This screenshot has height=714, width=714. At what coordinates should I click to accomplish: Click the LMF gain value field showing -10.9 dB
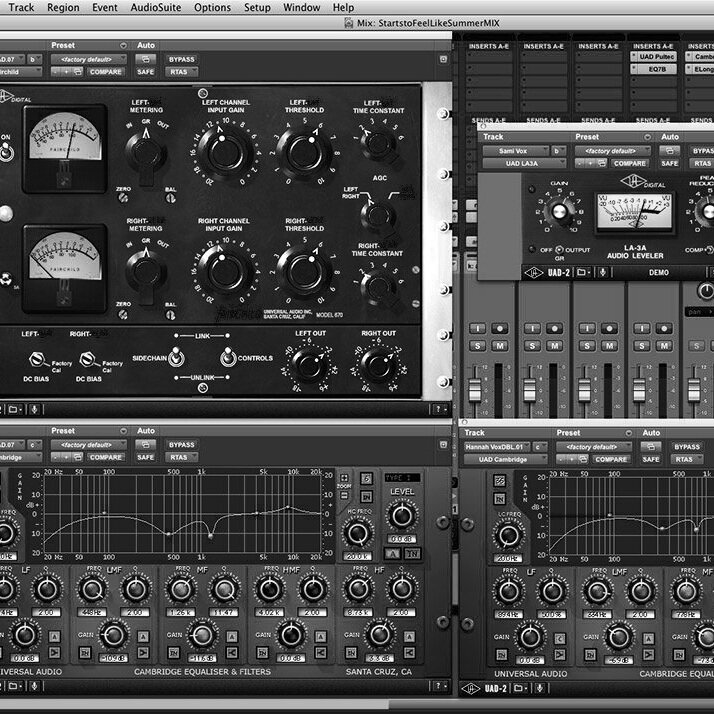[x=113, y=658]
